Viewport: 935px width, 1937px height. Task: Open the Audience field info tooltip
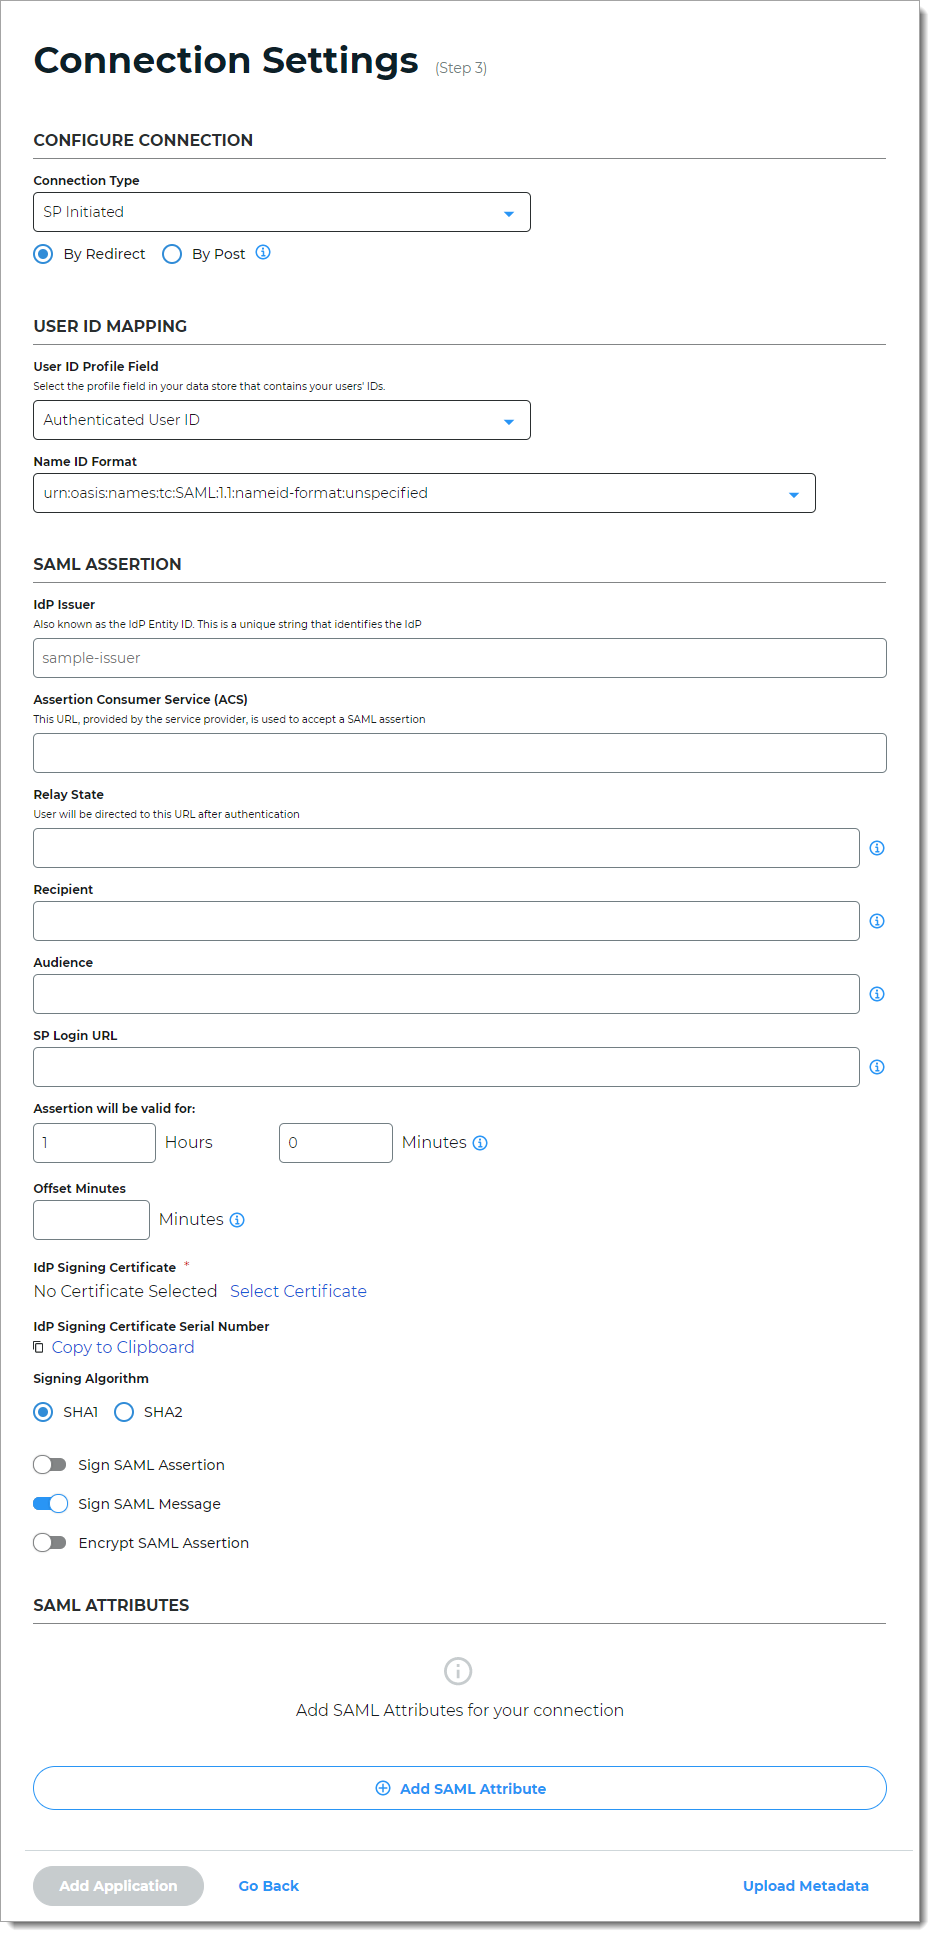[876, 994]
